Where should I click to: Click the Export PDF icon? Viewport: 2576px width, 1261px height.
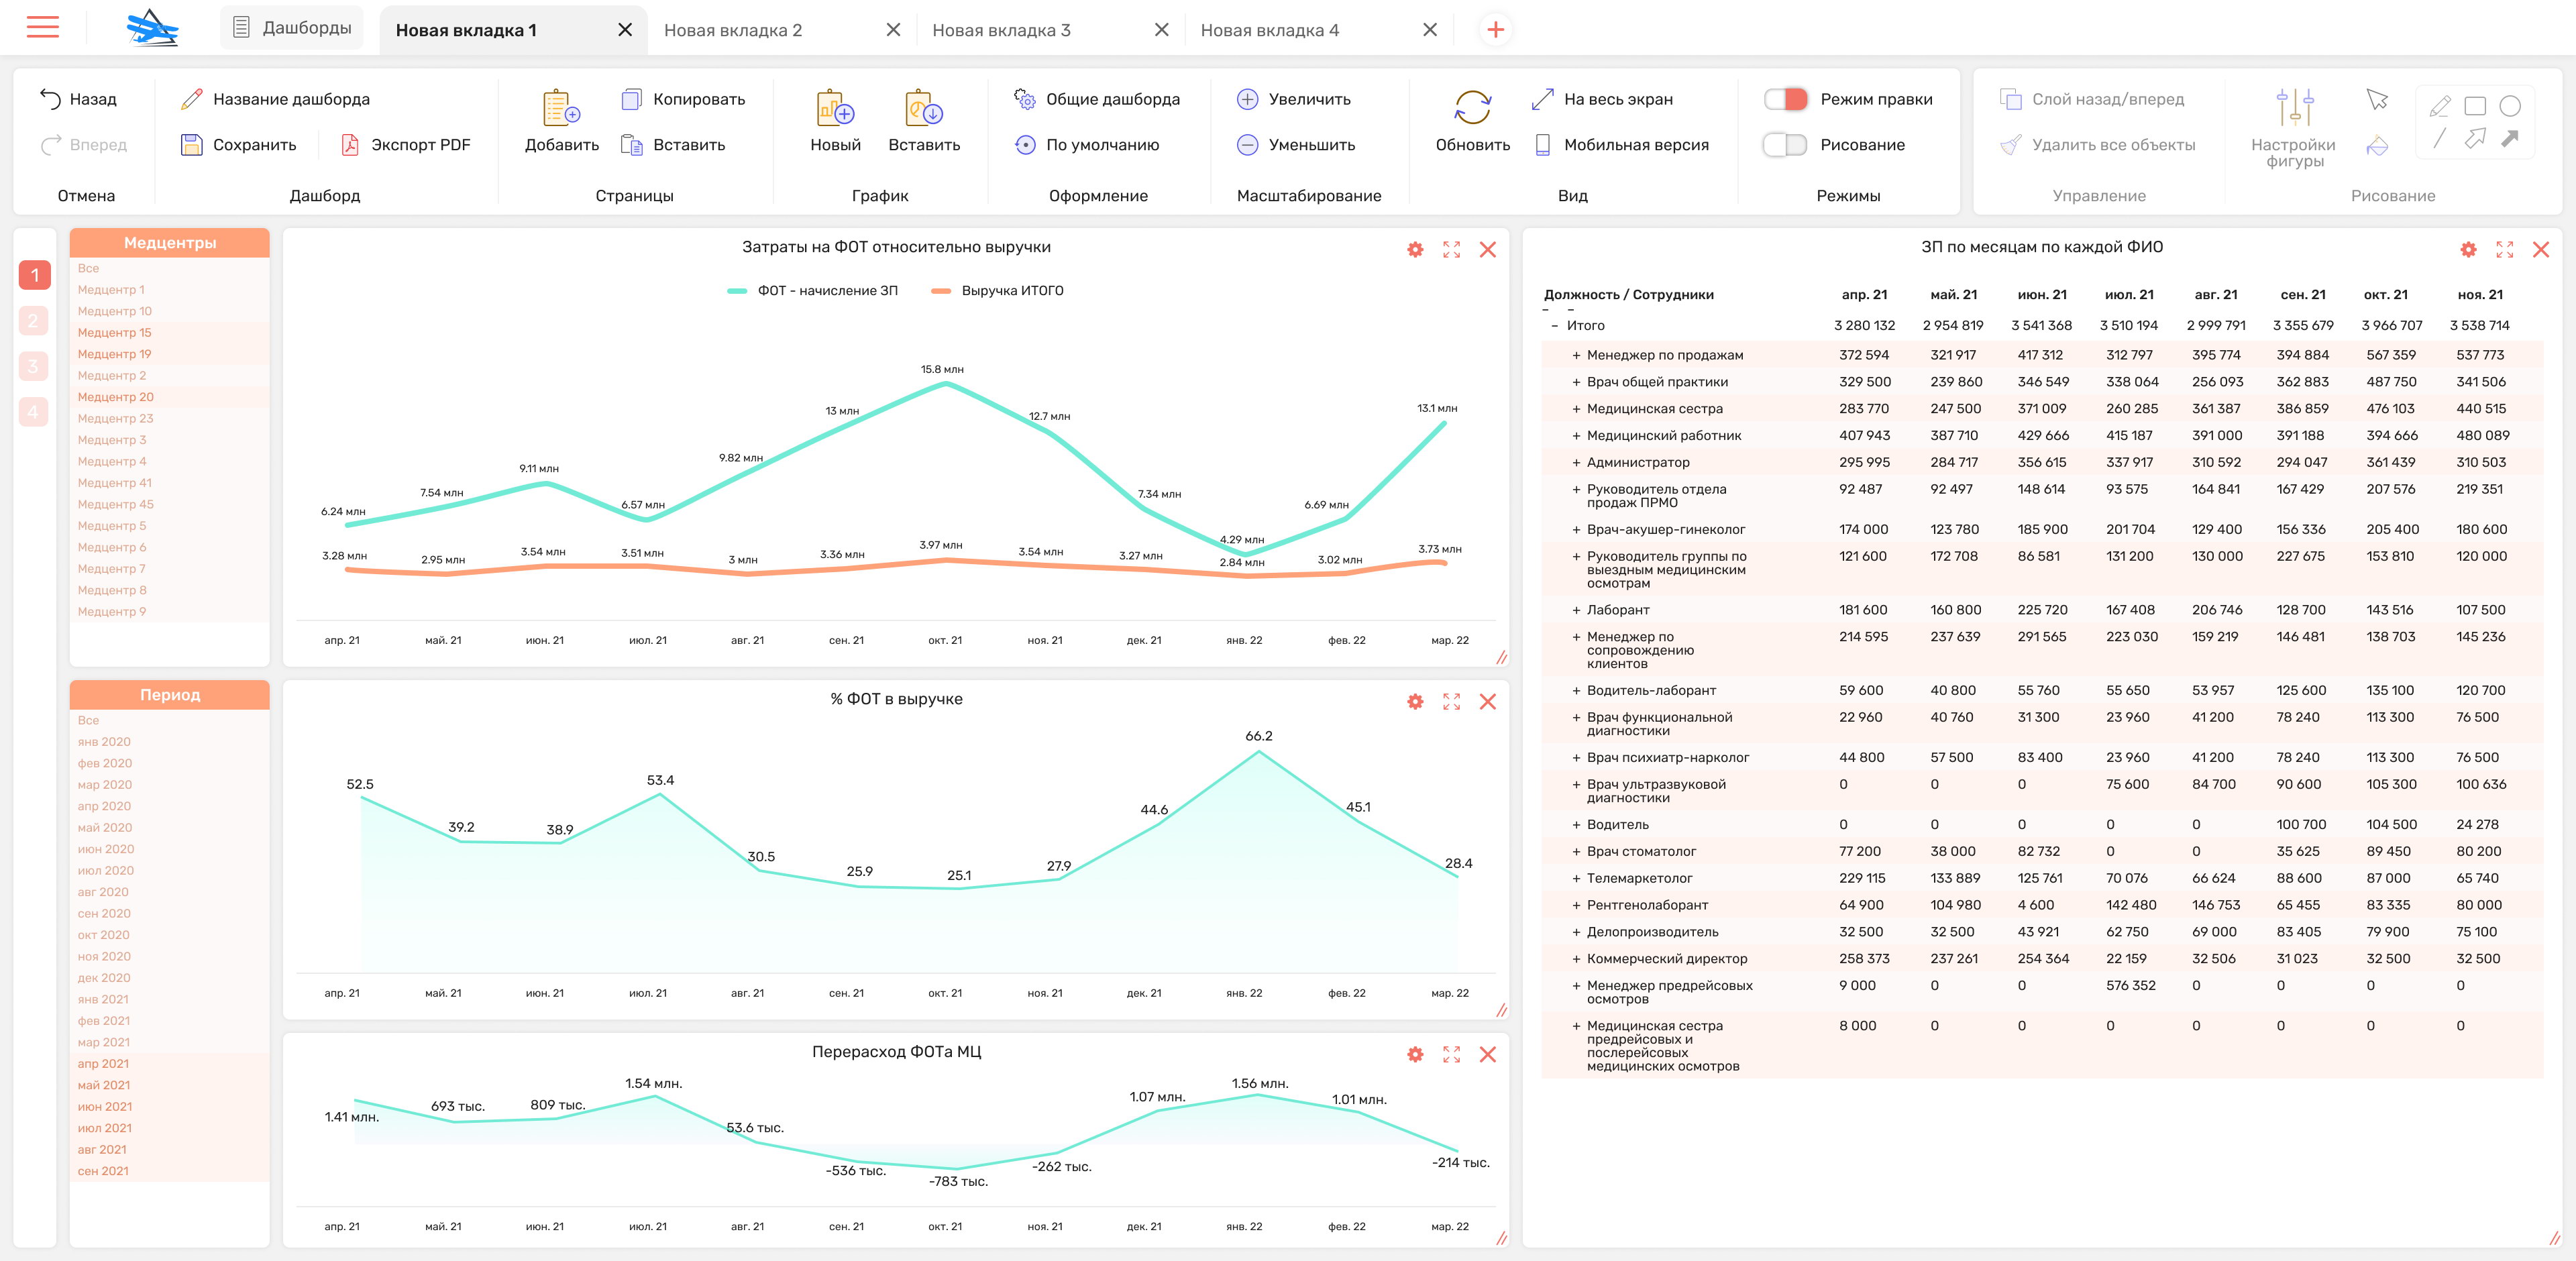coord(350,145)
